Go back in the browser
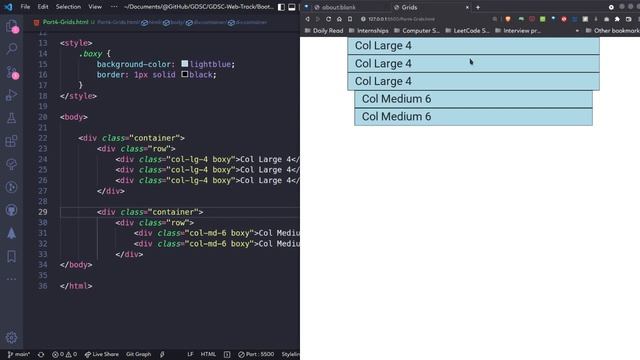 pos(307,19)
